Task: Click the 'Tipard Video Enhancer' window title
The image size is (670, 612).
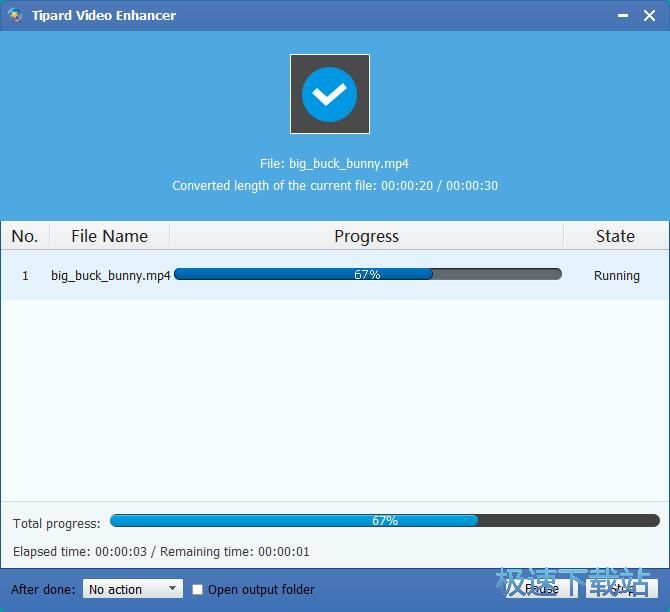Action: coord(104,15)
